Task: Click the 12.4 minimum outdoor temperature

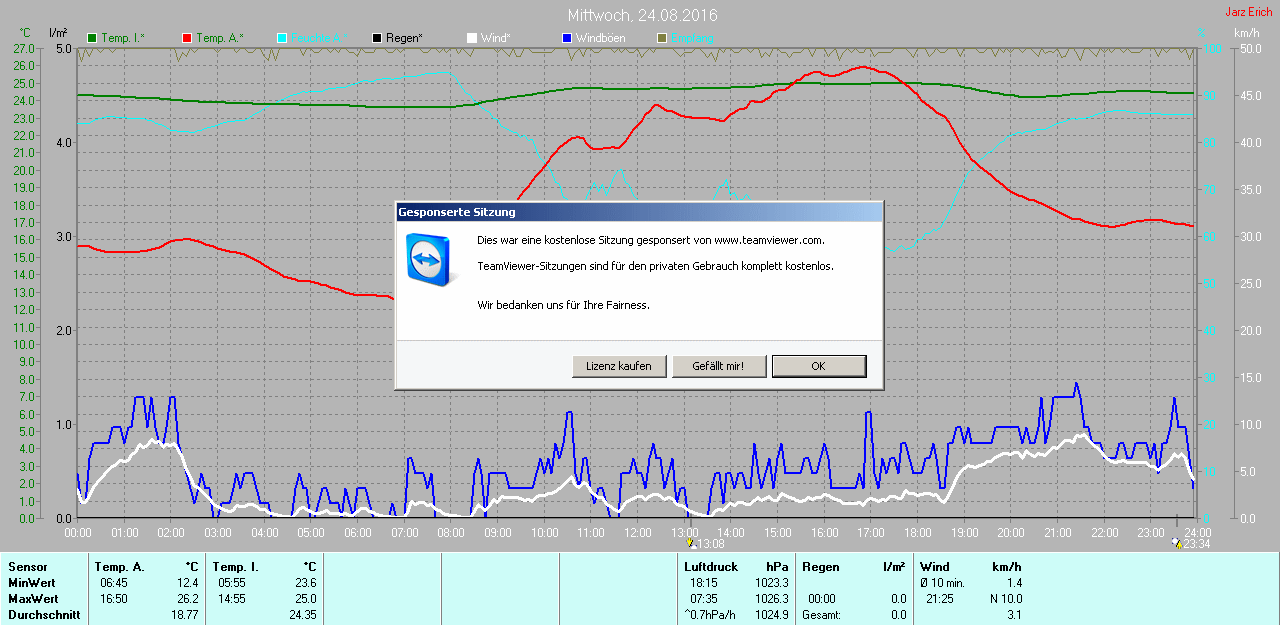Action: pos(187,583)
